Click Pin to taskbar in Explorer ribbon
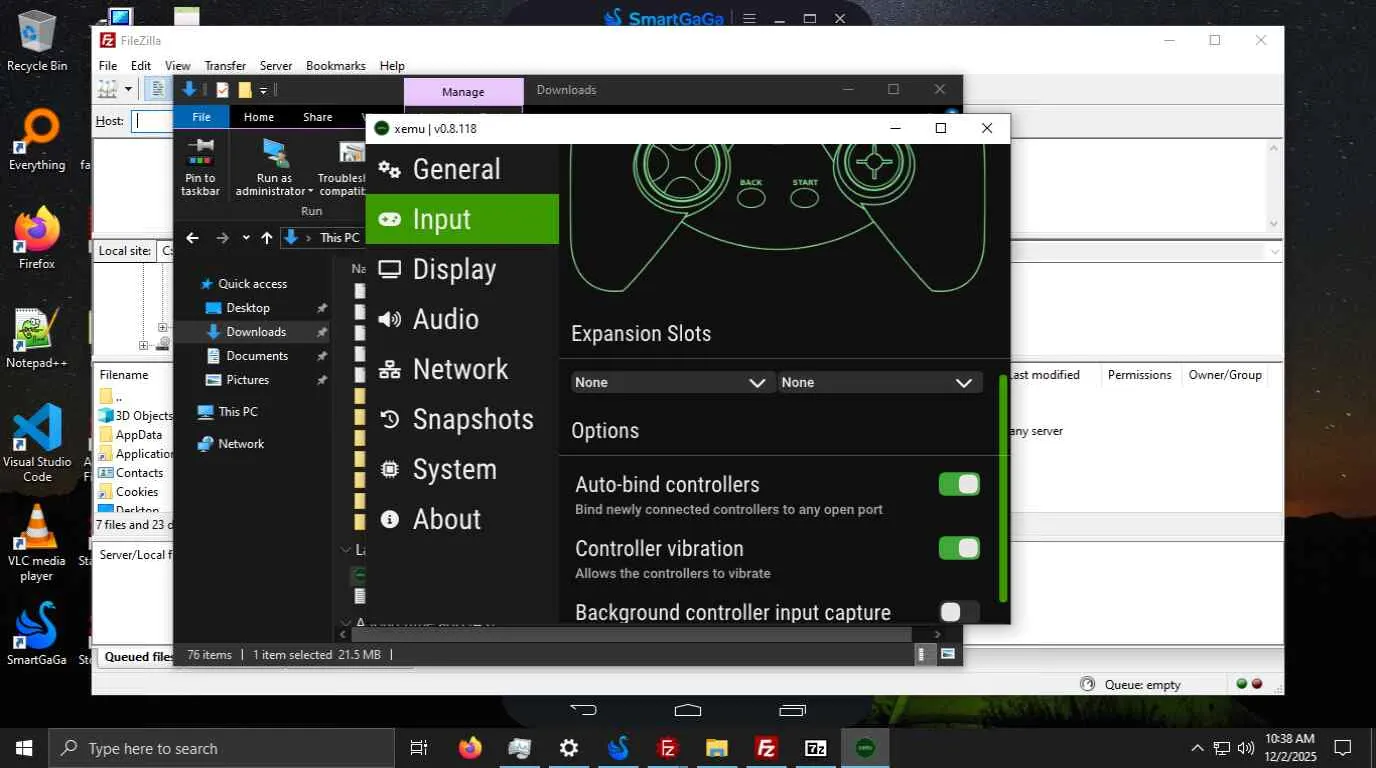Image resolution: width=1376 pixels, height=768 pixels. pos(200,166)
